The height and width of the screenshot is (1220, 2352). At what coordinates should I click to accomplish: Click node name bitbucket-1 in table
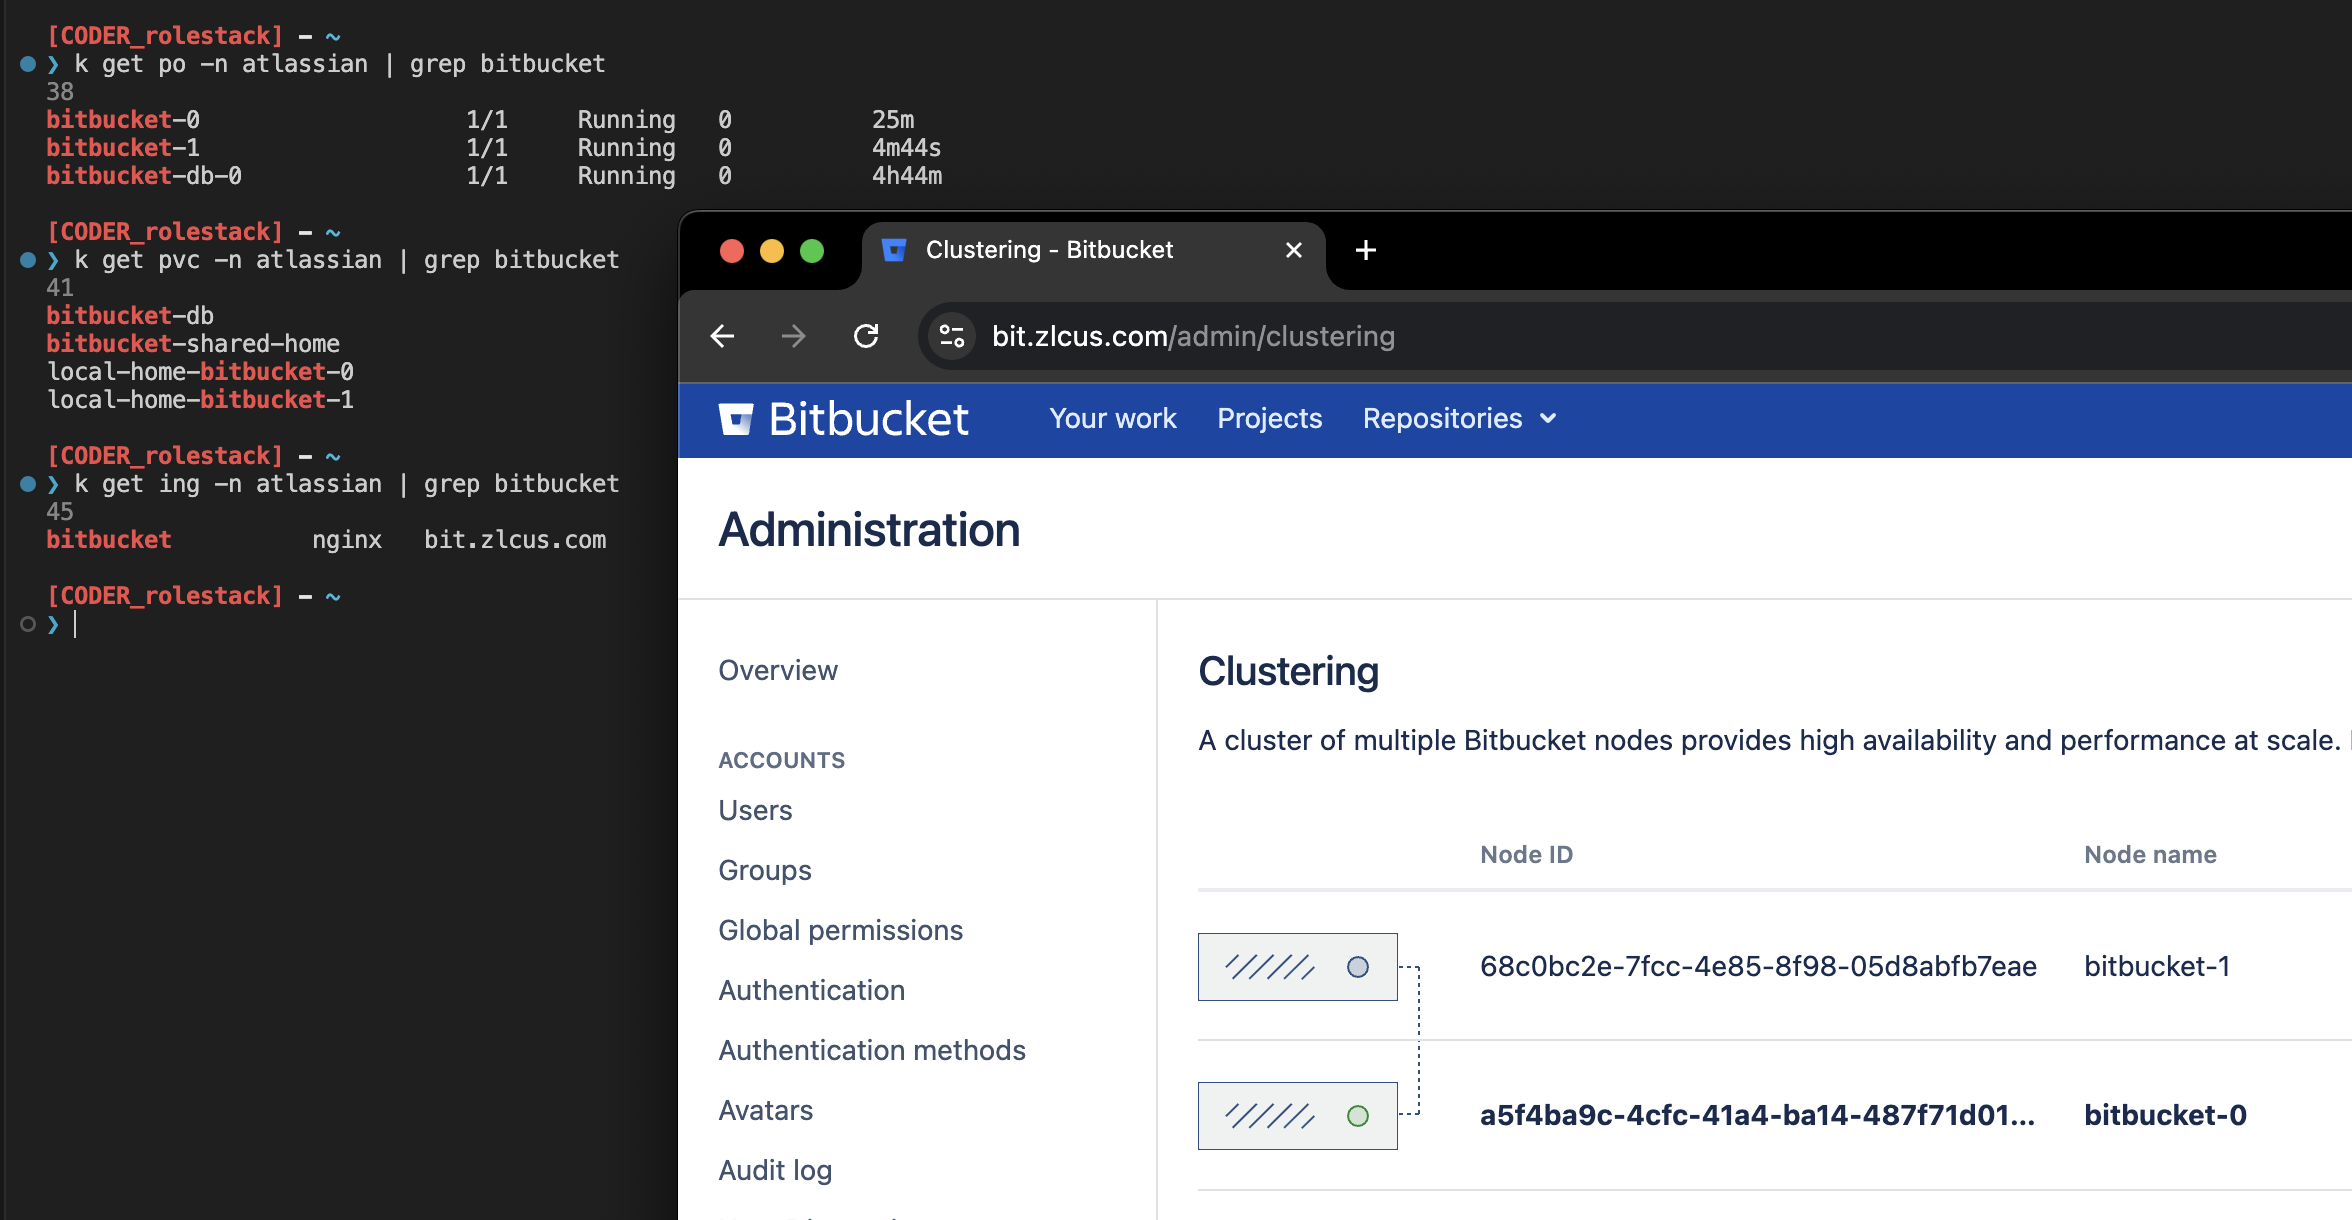(x=2157, y=967)
